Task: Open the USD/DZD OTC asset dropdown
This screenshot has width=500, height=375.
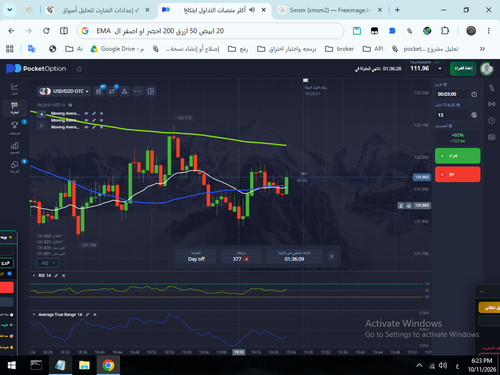Action: [64, 91]
